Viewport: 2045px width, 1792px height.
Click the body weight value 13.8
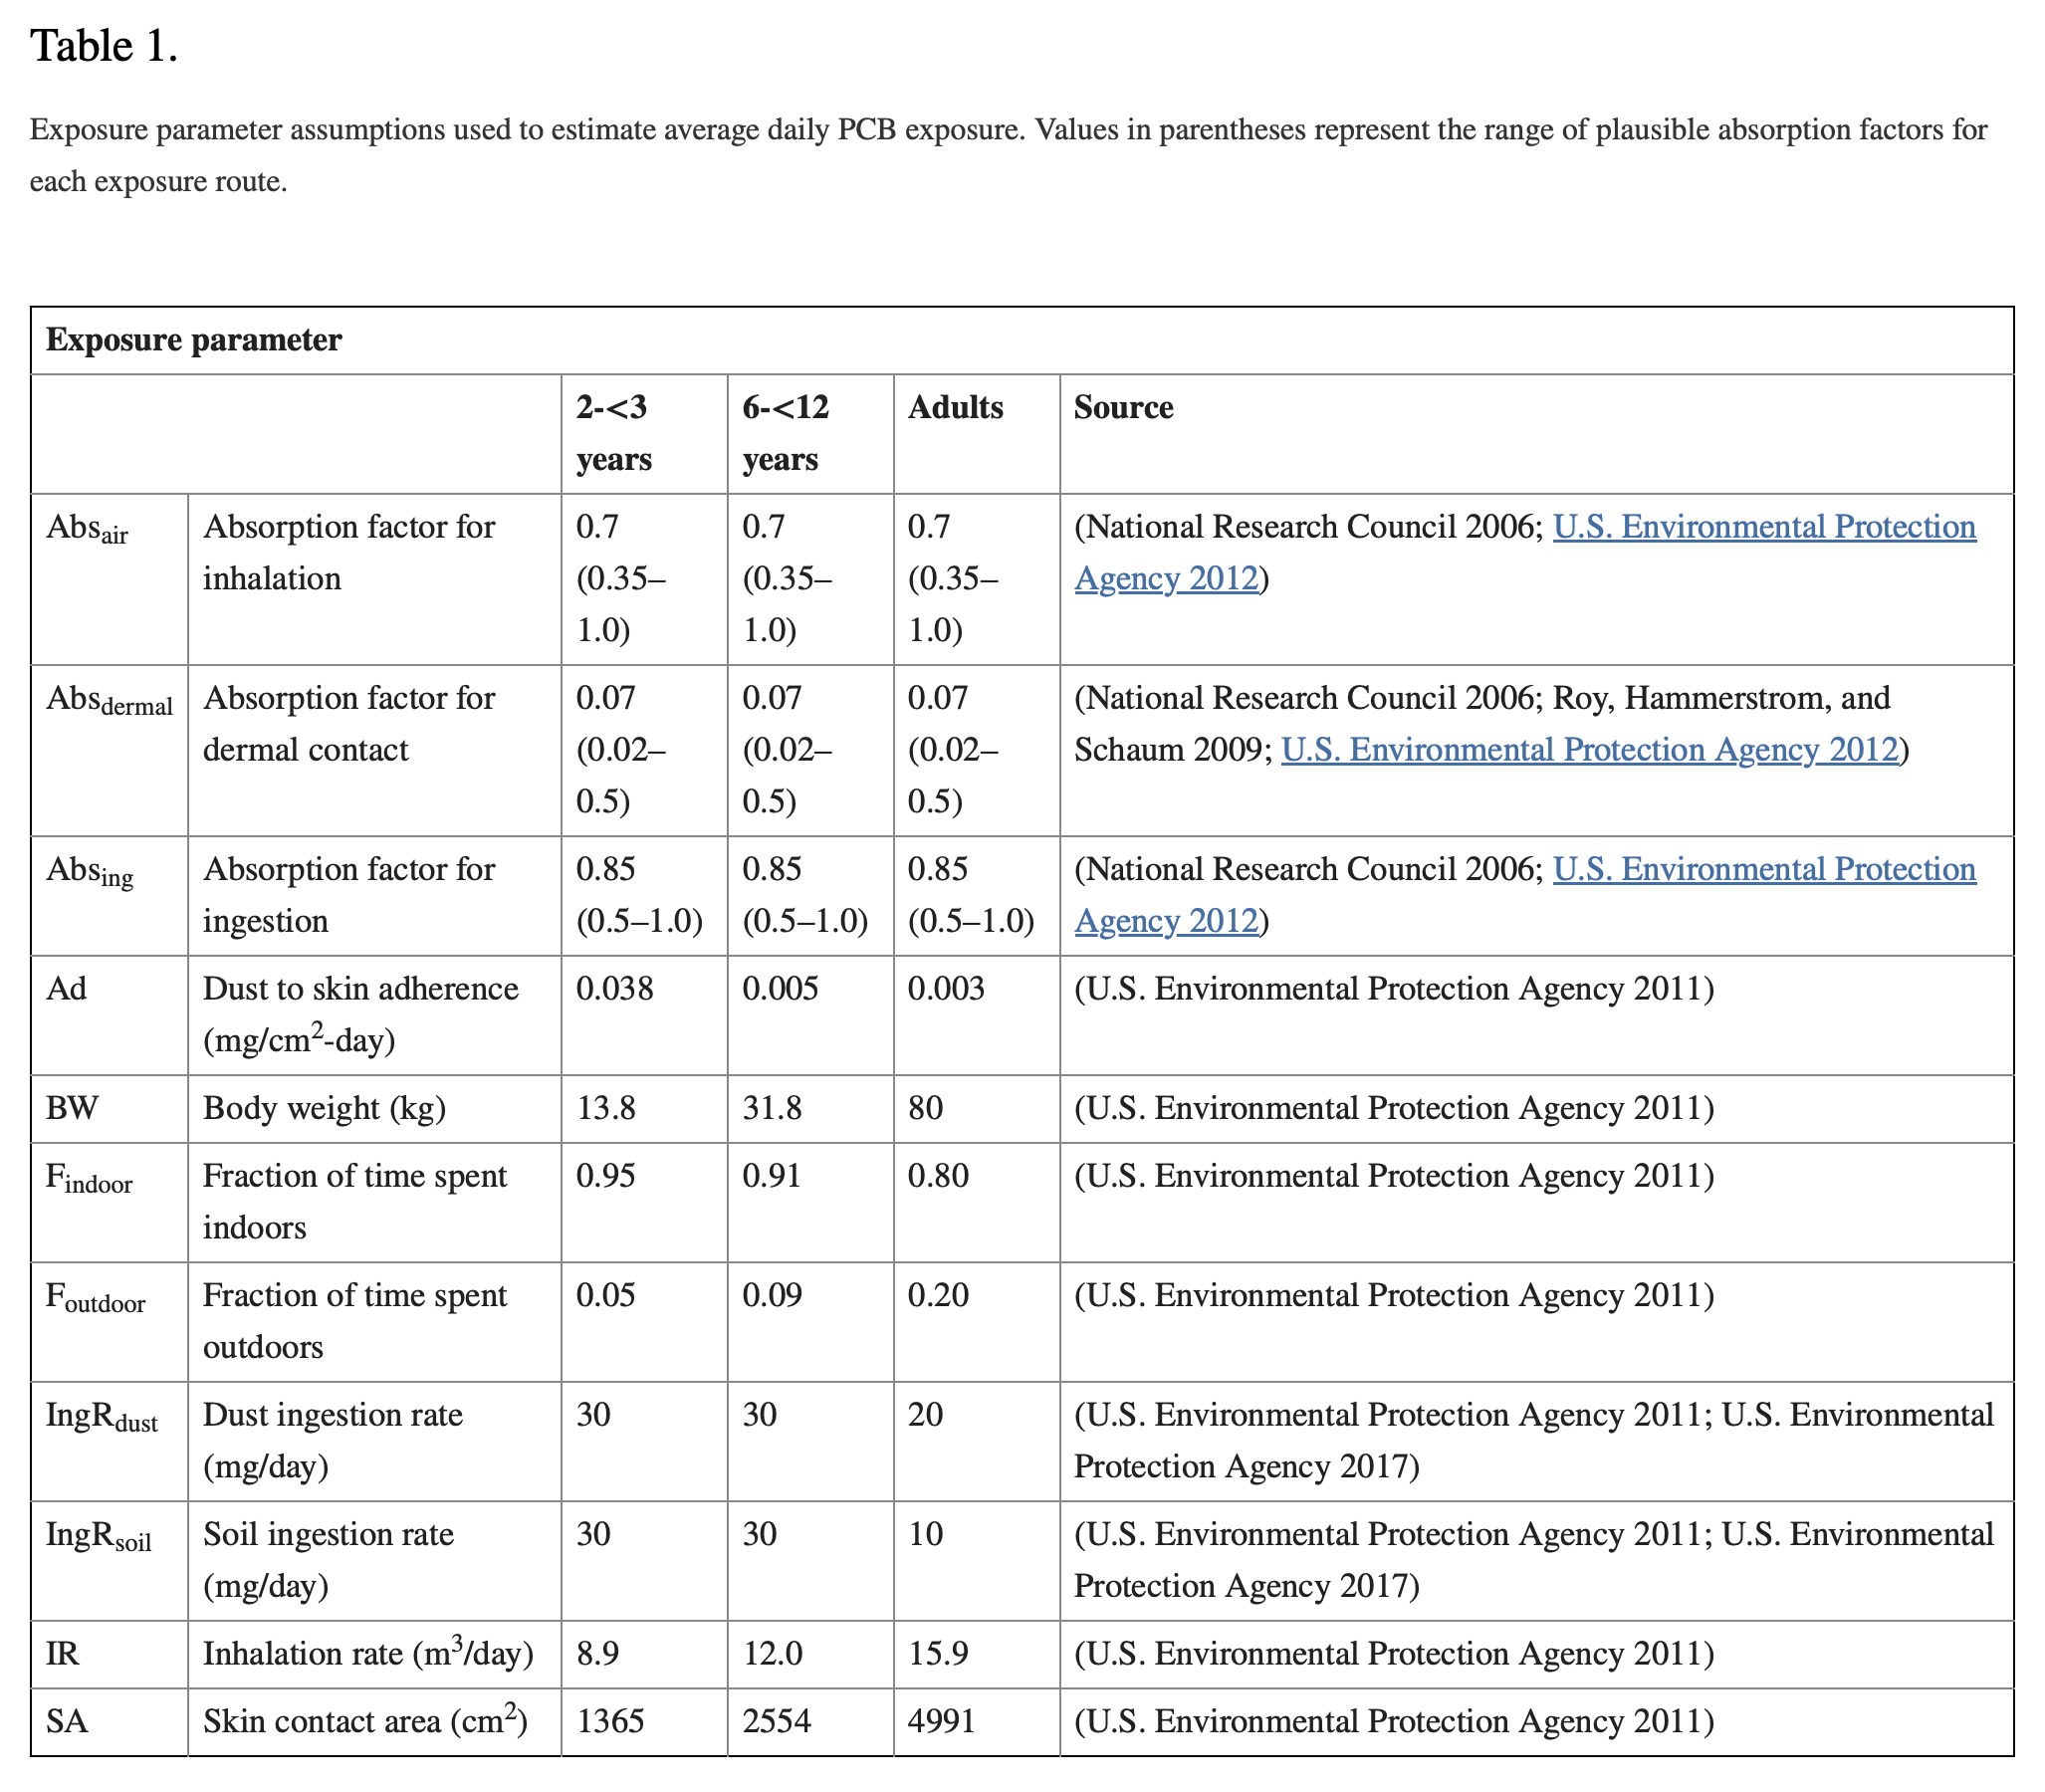[606, 1108]
